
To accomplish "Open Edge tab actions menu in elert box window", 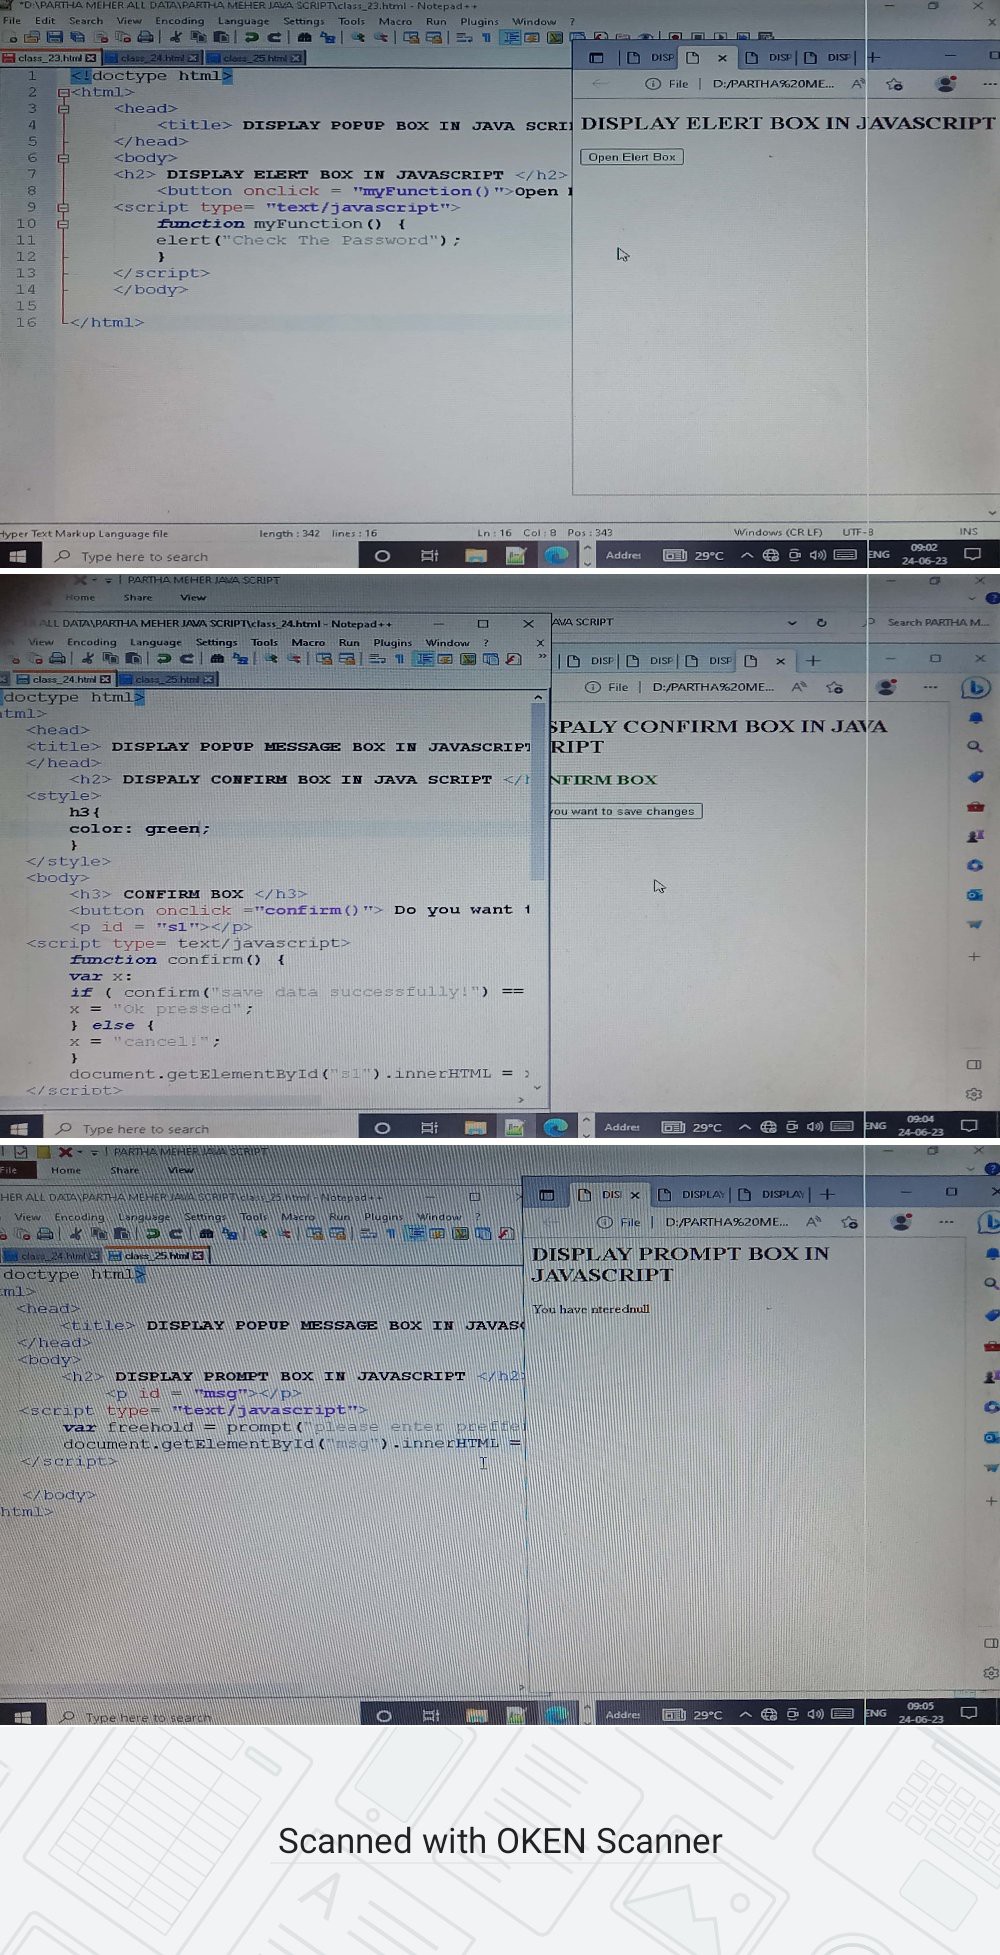I will click(x=596, y=58).
